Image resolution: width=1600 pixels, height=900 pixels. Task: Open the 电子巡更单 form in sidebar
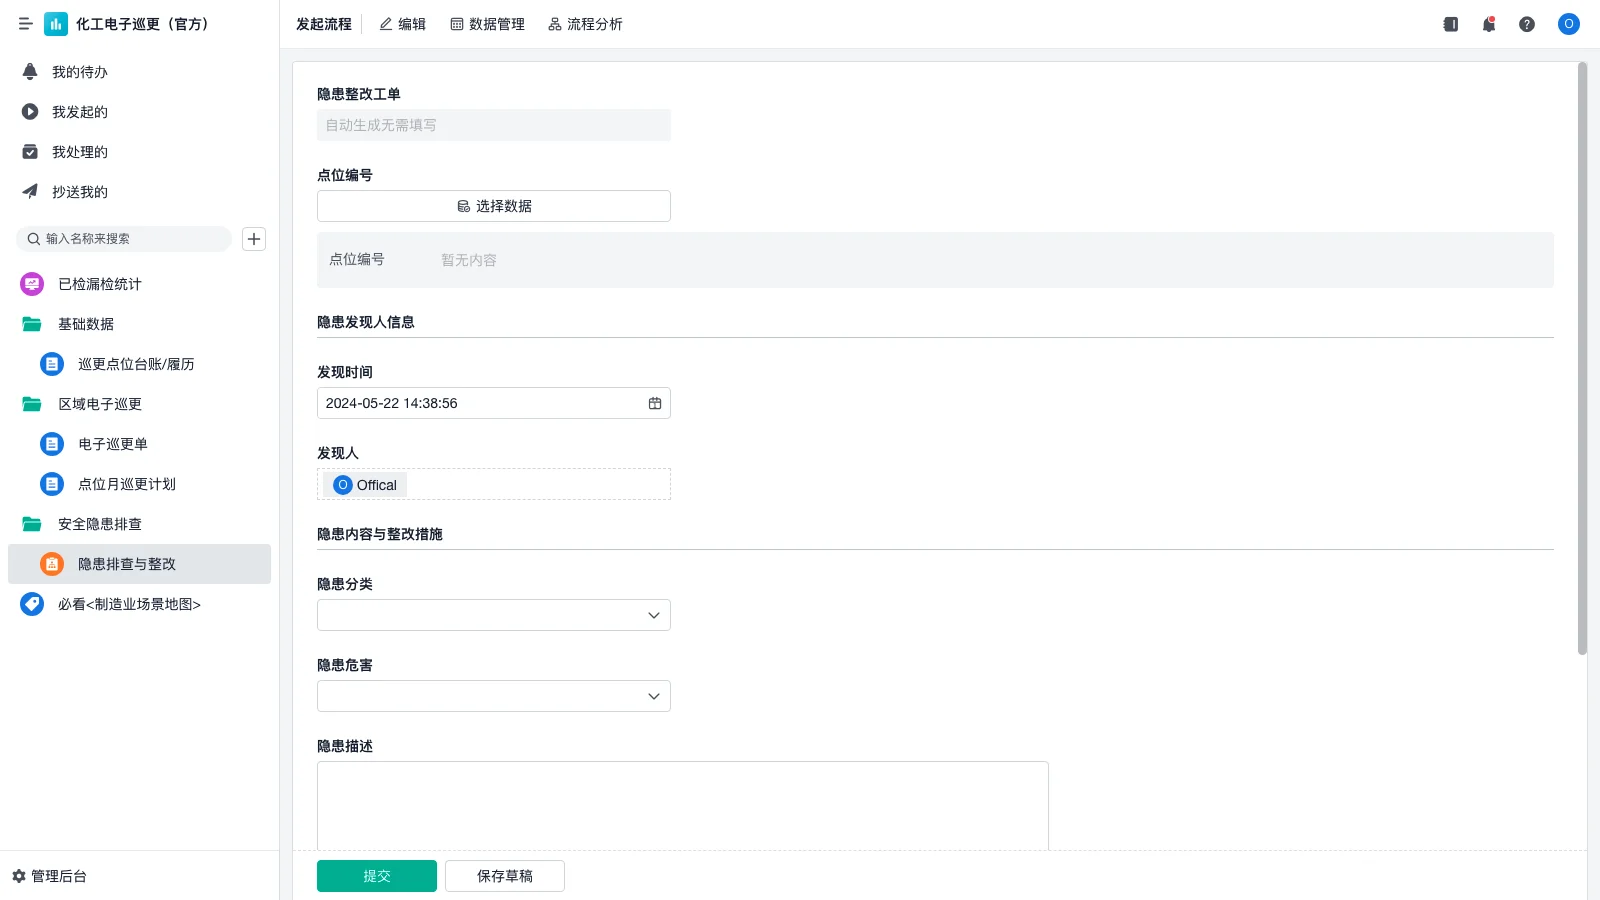[110, 443]
